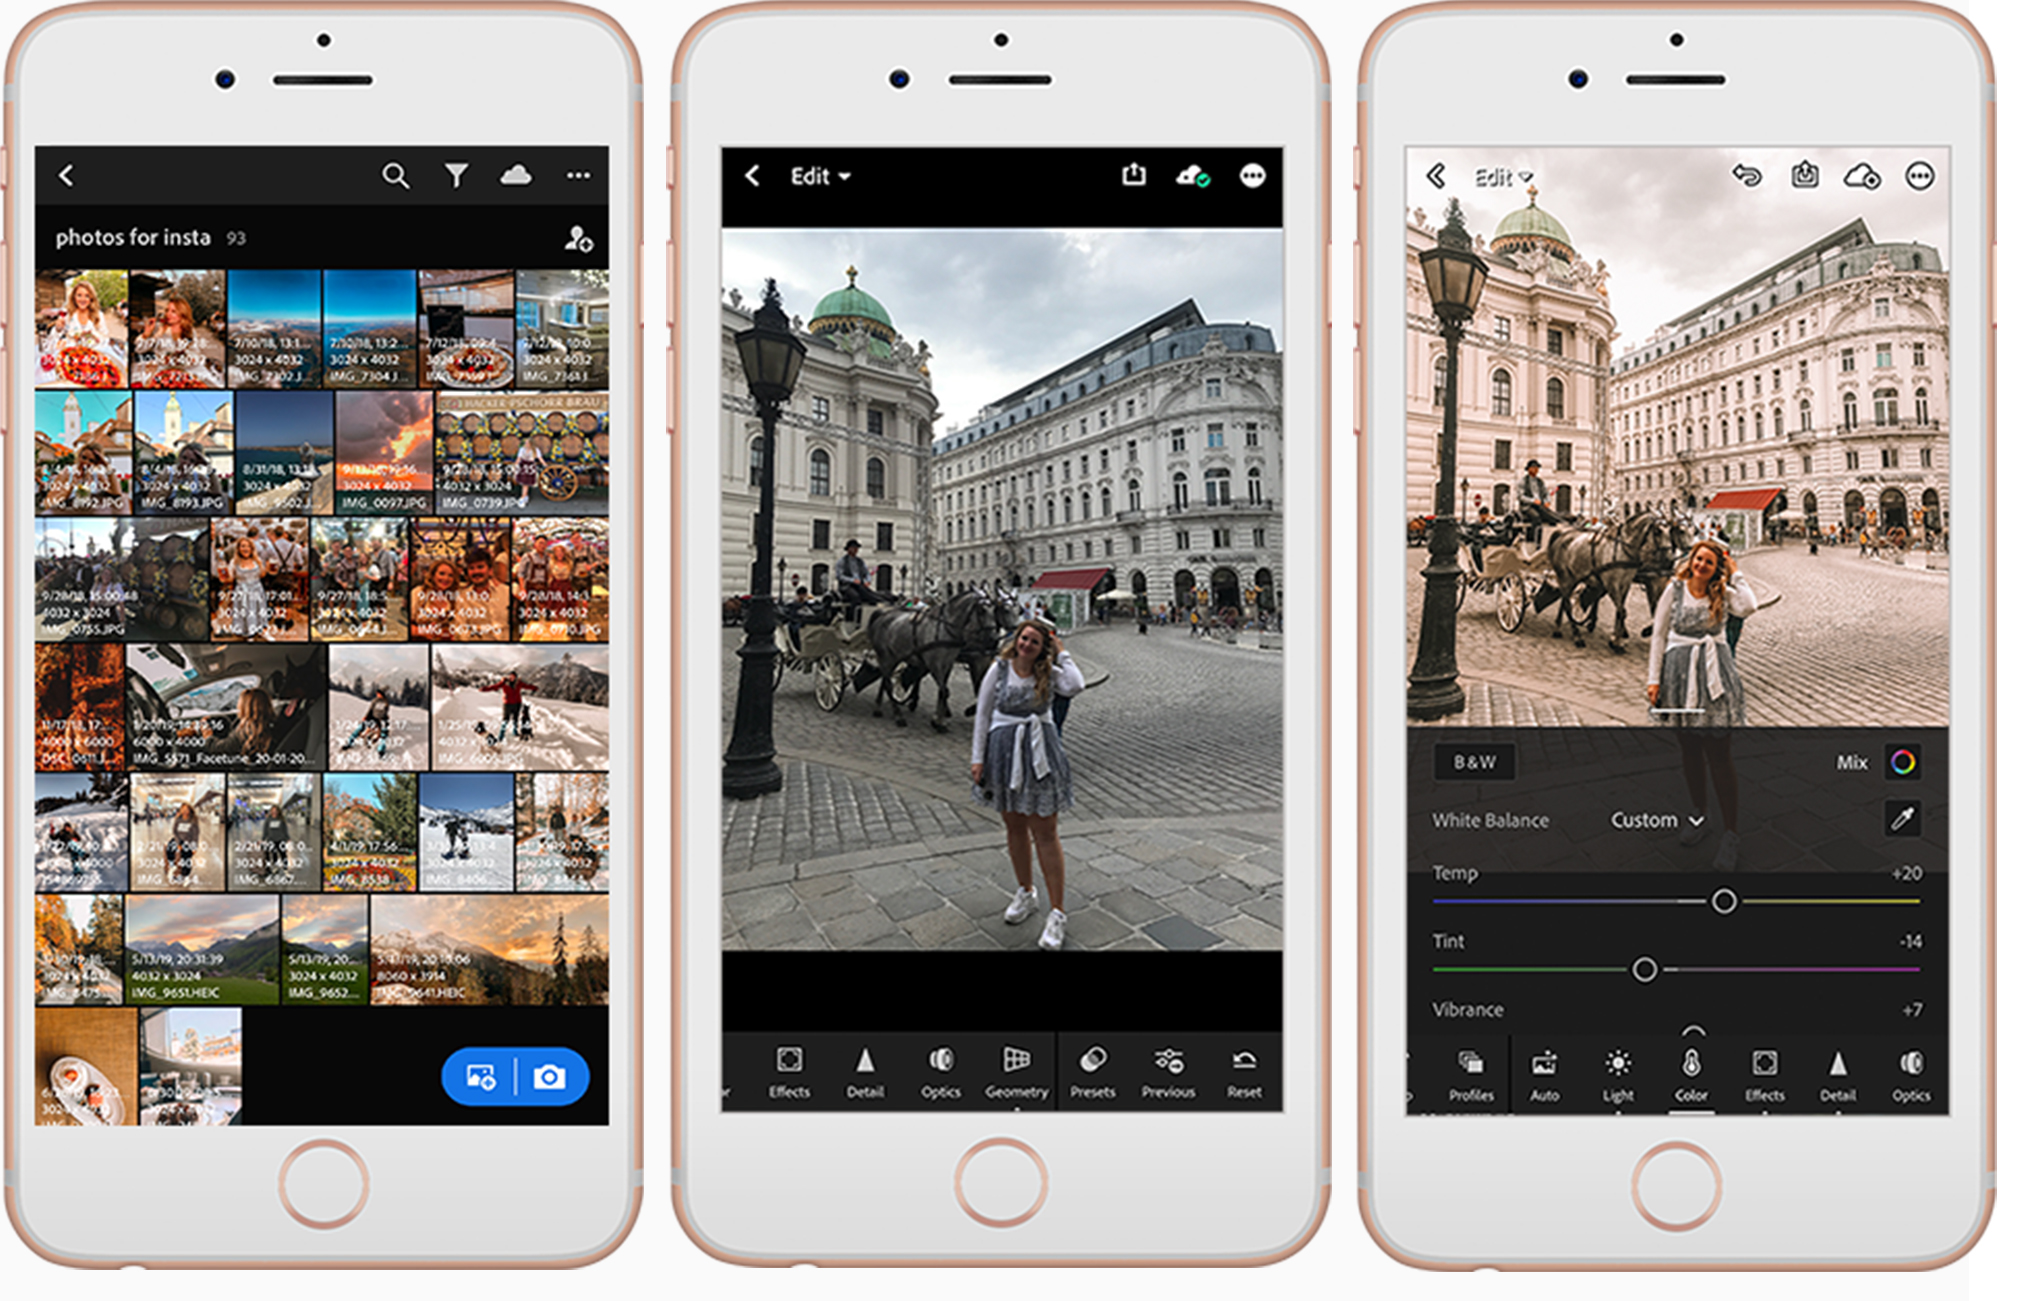Collapse Color panel with up chevron
Viewport: 2023px width, 1301px height.
click(1692, 1030)
